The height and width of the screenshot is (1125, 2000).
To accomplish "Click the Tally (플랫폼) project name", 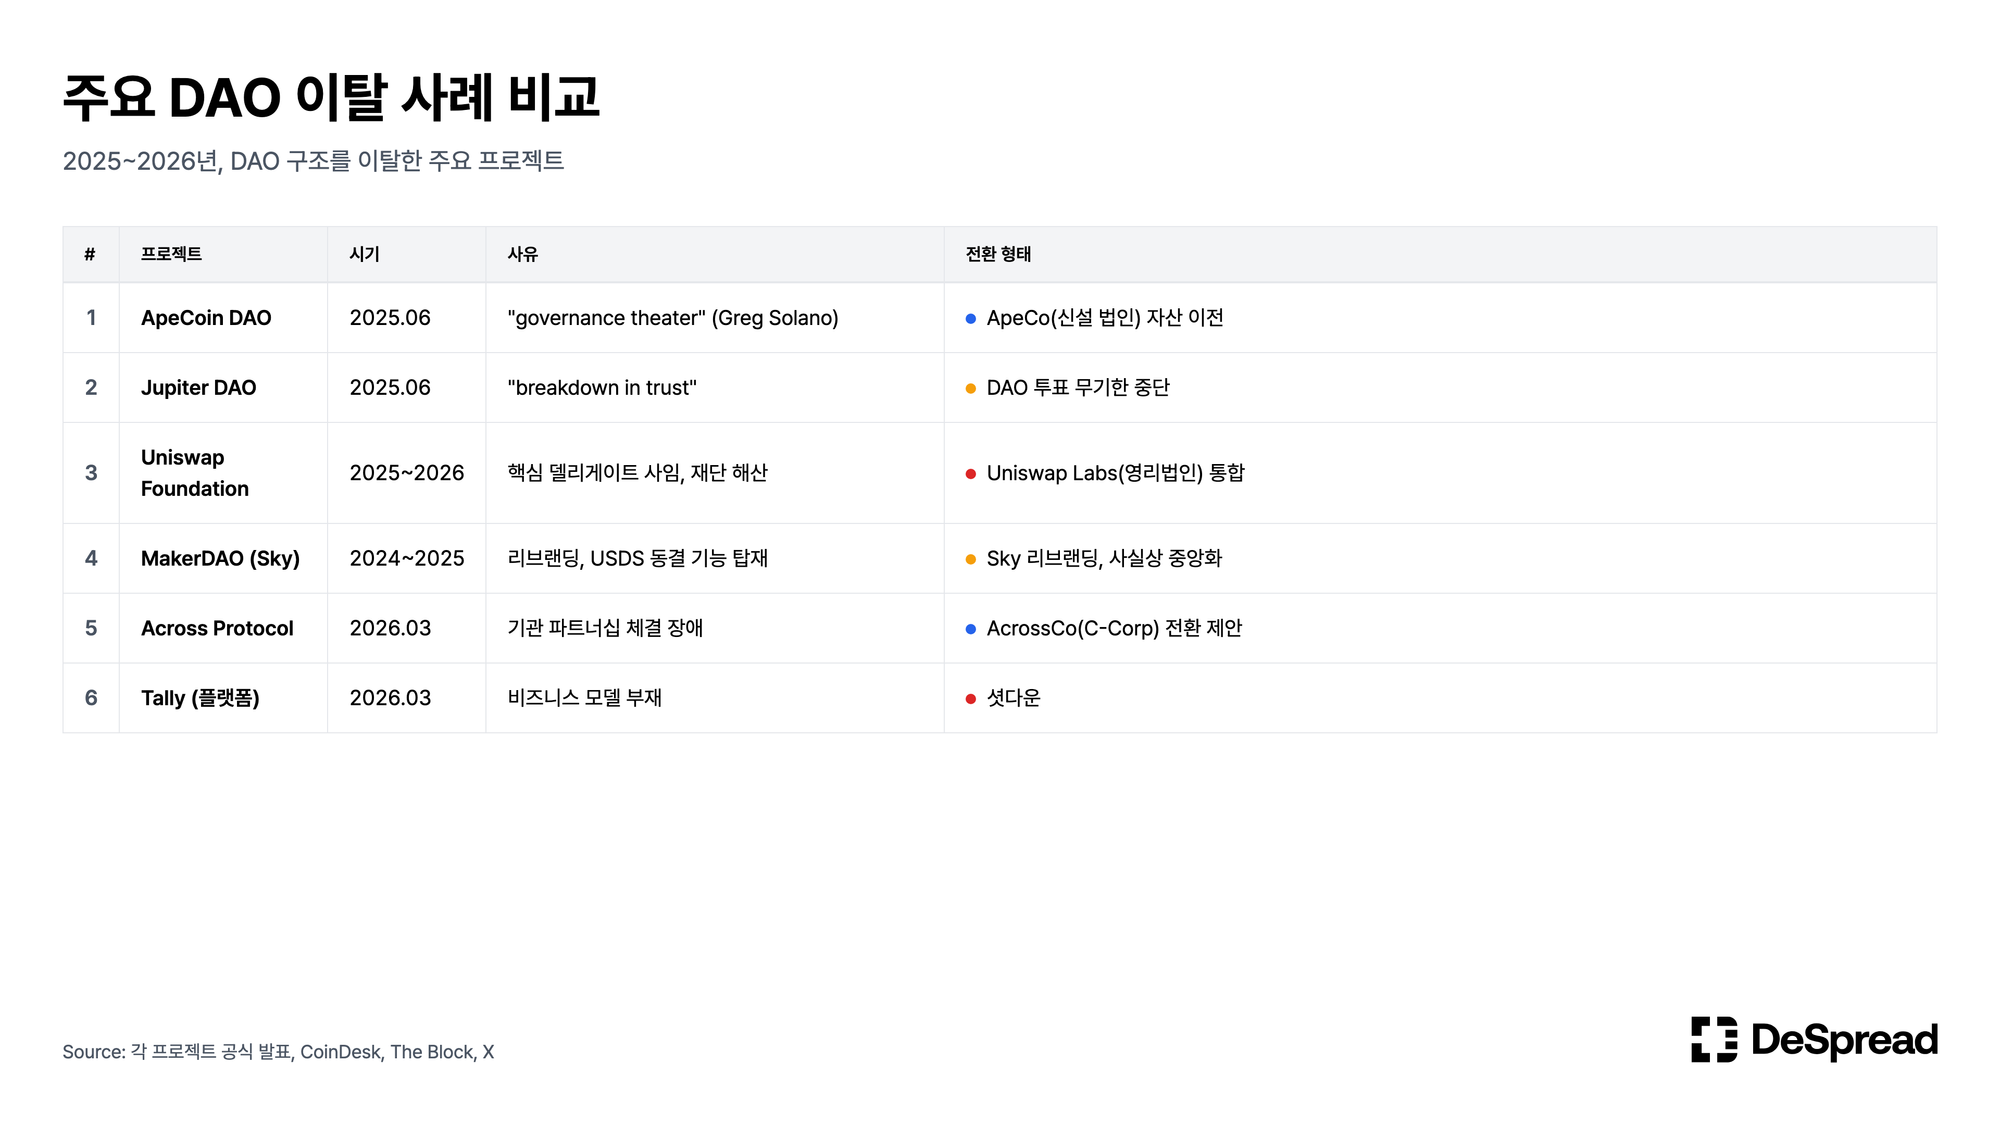I will click(200, 698).
